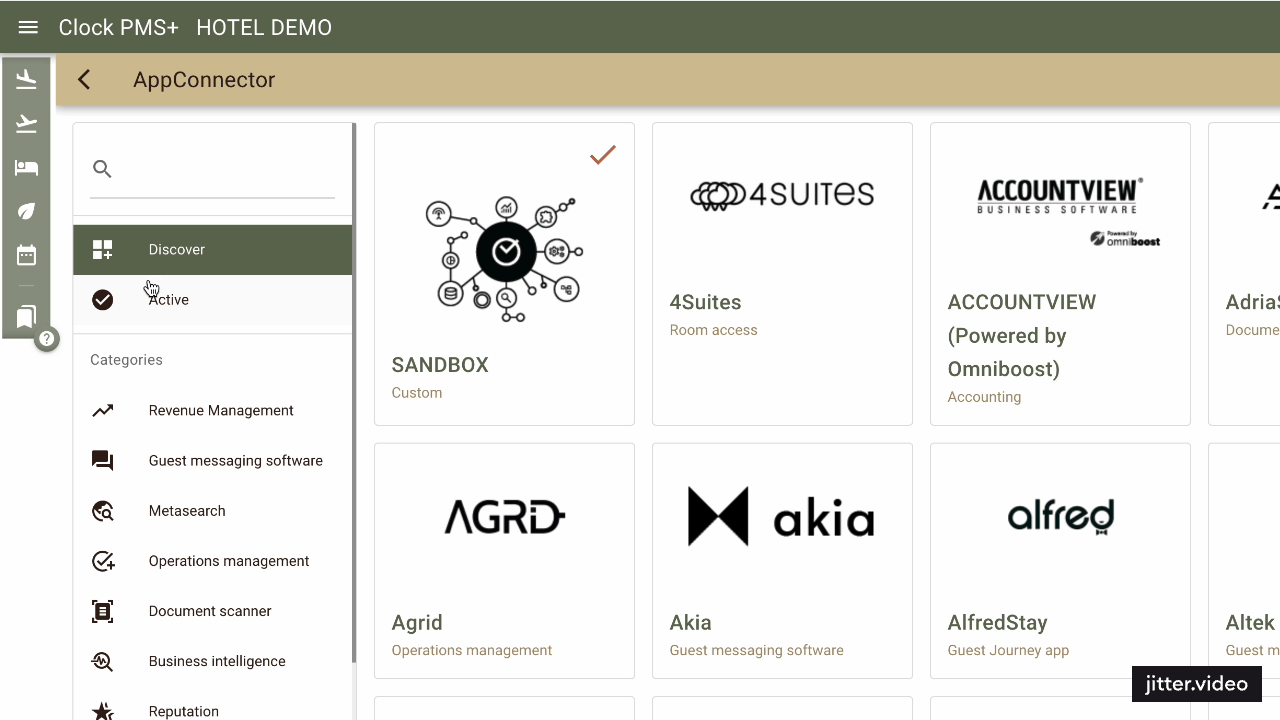Click the Akia card title
The image size is (1280, 720).
[690, 623]
